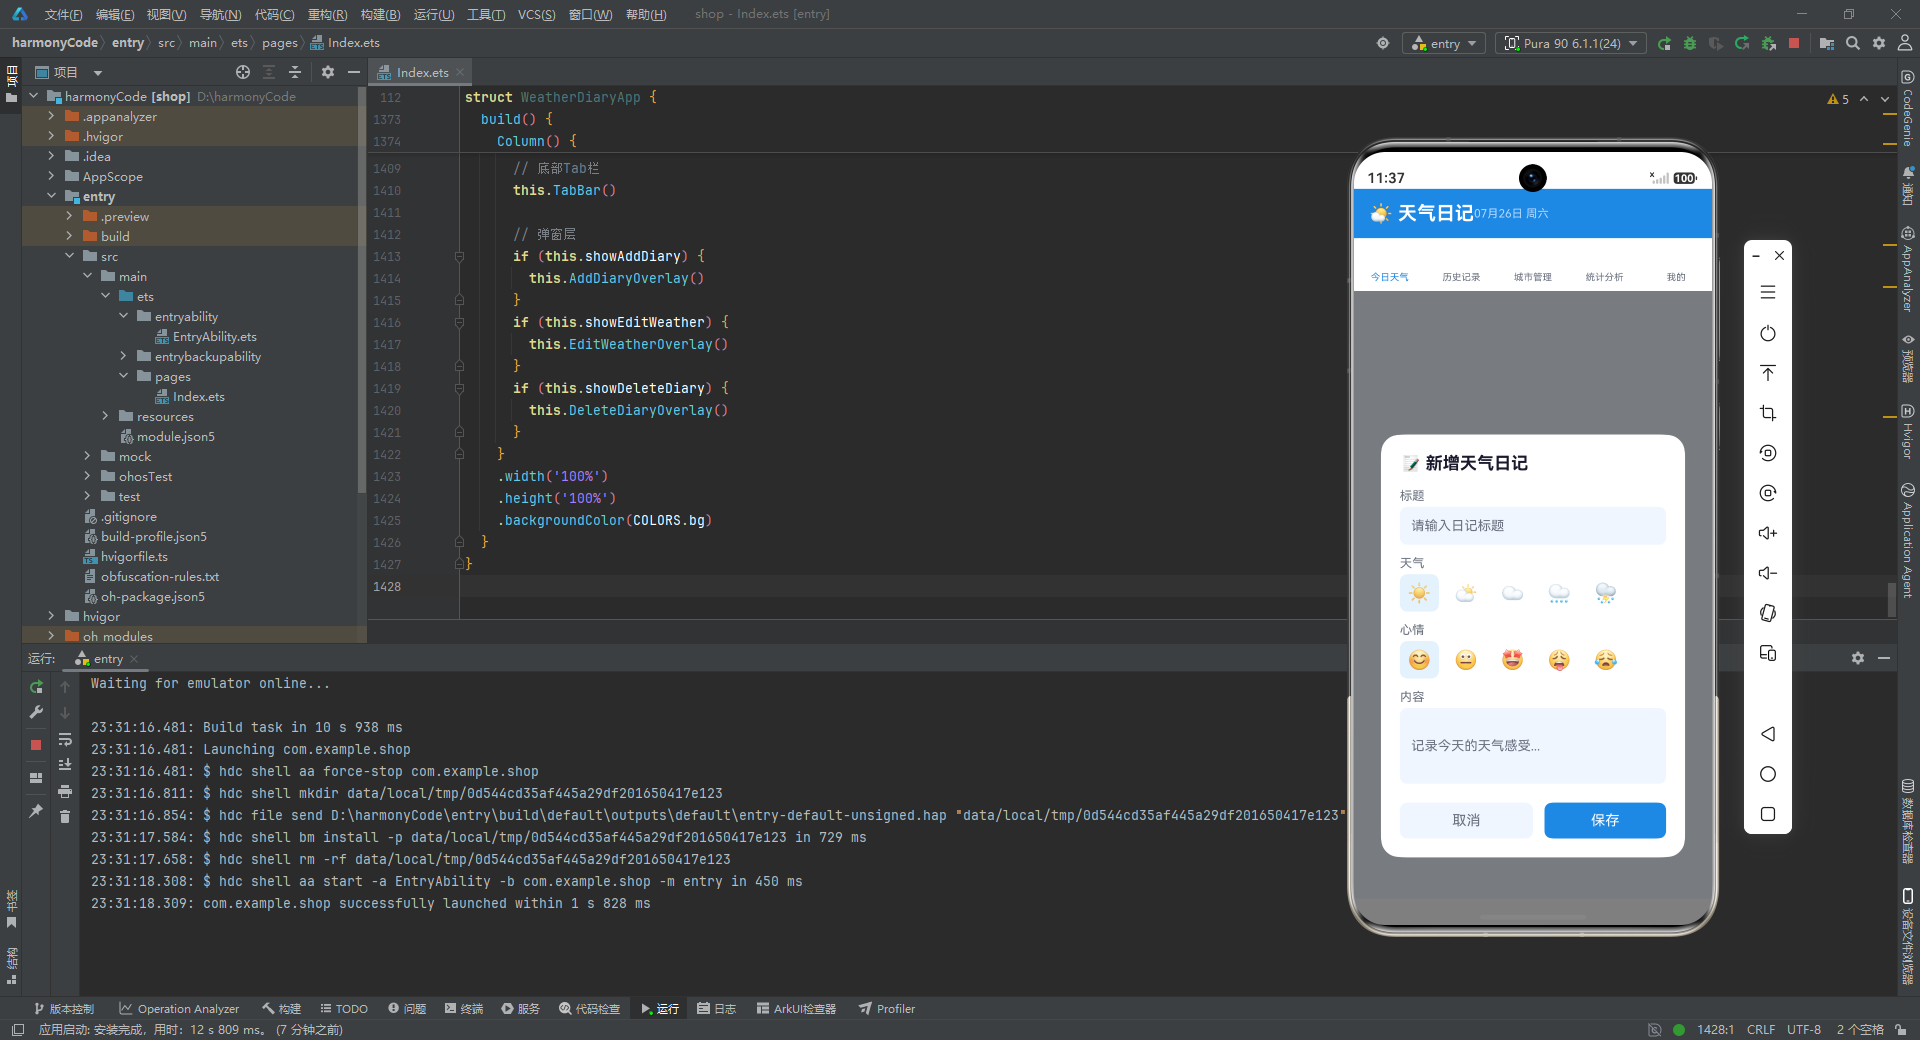Image resolution: width=1920 pixels, height=1040 pixels.
Task: Stop the running app with red square
Action: (1794, 43)
